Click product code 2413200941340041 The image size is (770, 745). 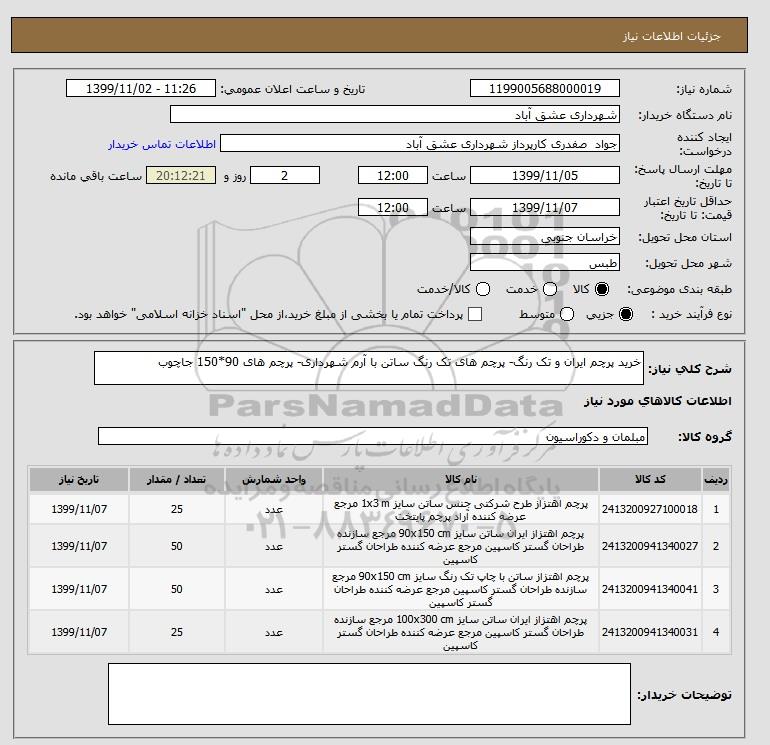pos(650,589)
